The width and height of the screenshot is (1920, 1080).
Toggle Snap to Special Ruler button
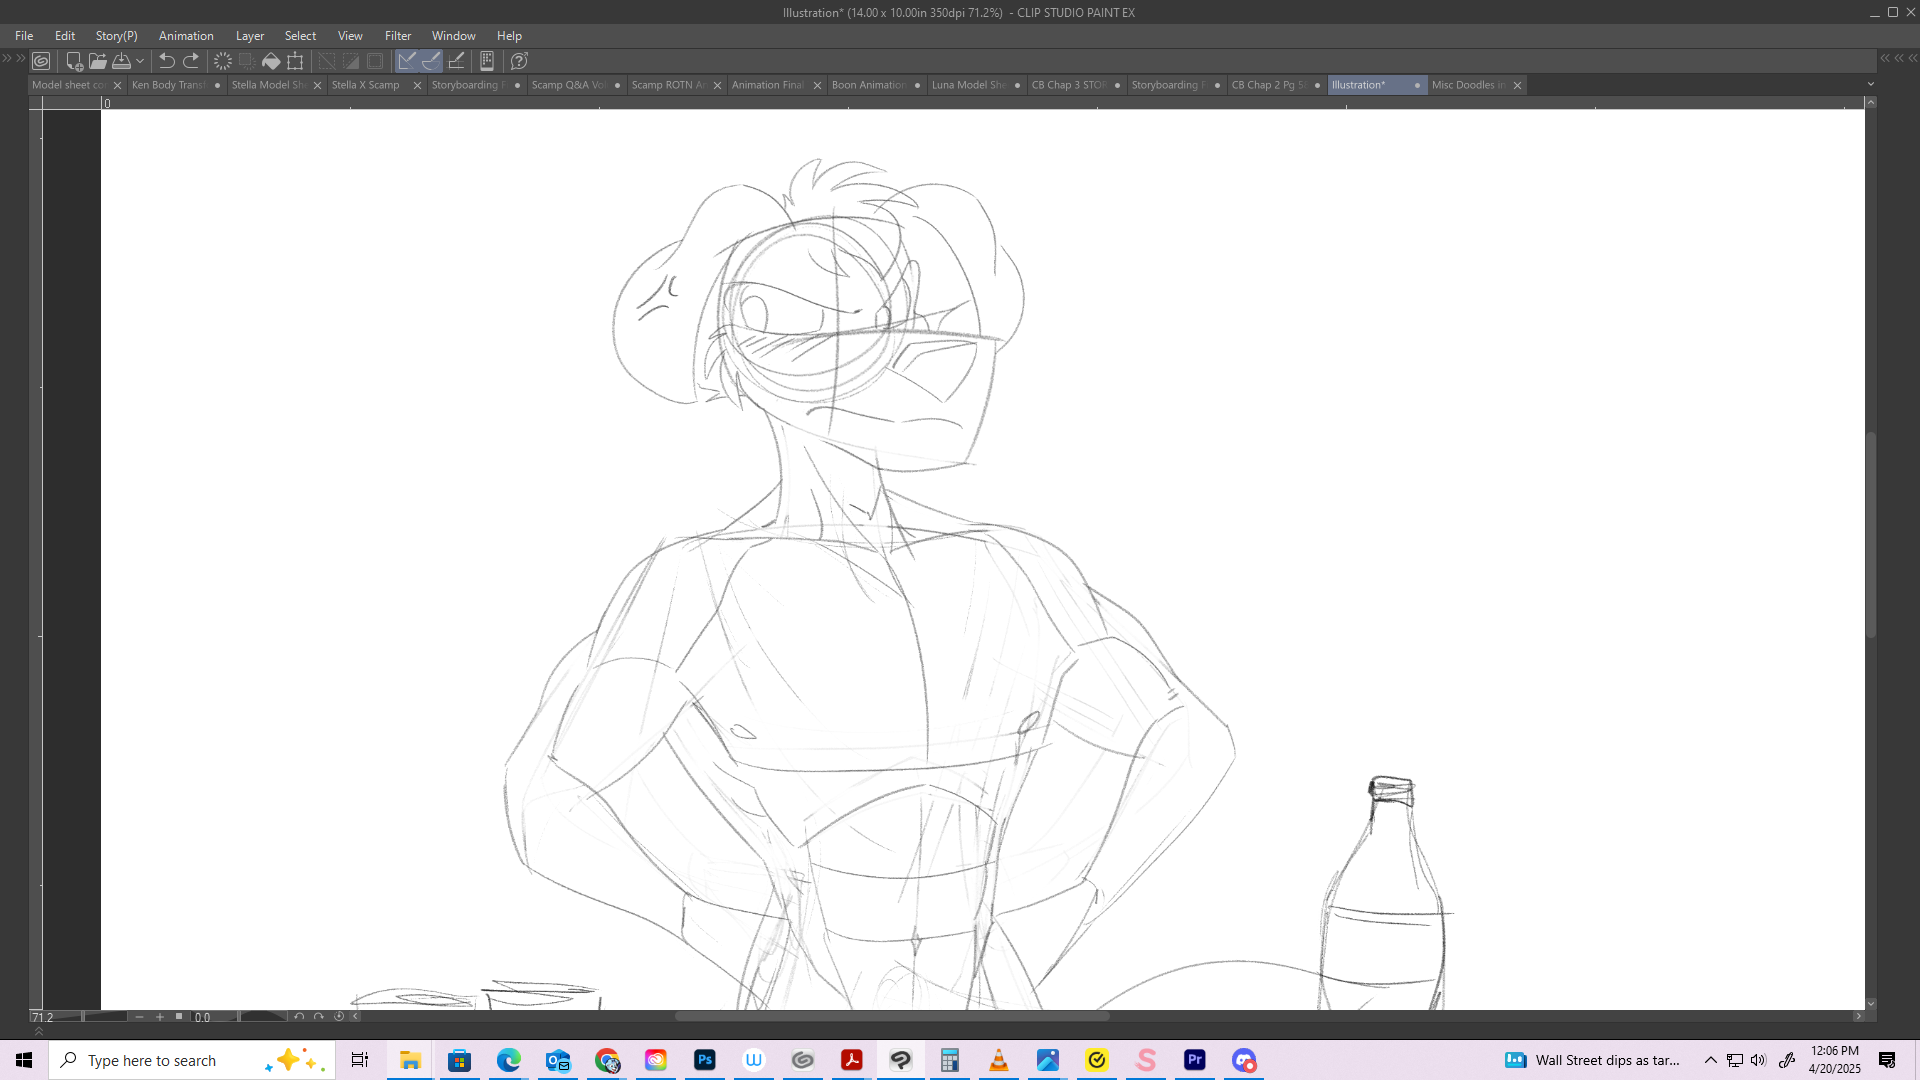tap(431, 61)
